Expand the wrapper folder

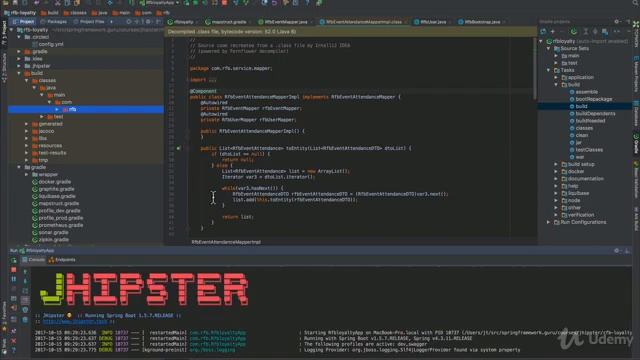point(27,175)
